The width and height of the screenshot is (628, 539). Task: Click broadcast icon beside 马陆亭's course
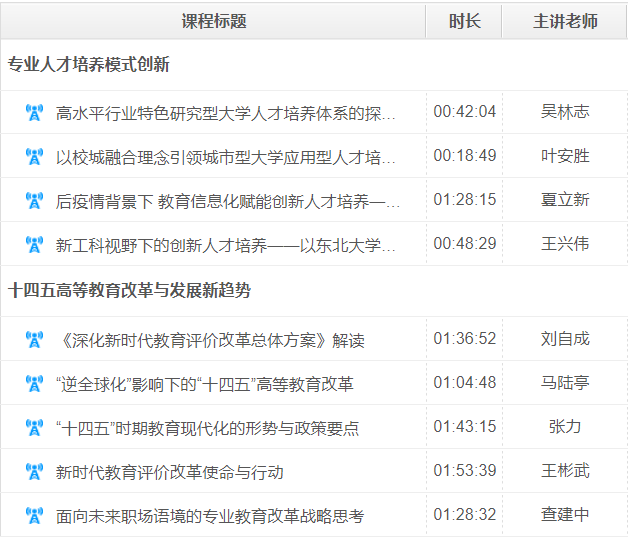click(x=34, y=384)
